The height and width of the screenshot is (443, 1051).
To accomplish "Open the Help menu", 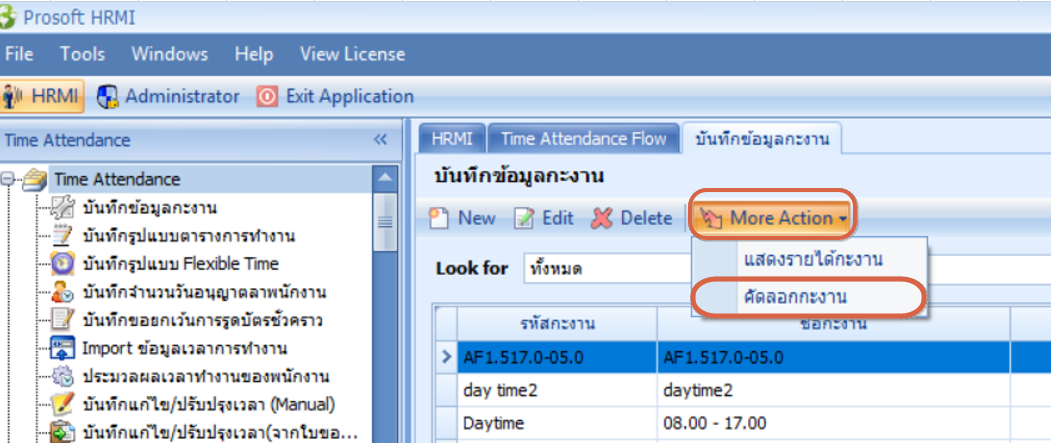I will tap(254, 54).
